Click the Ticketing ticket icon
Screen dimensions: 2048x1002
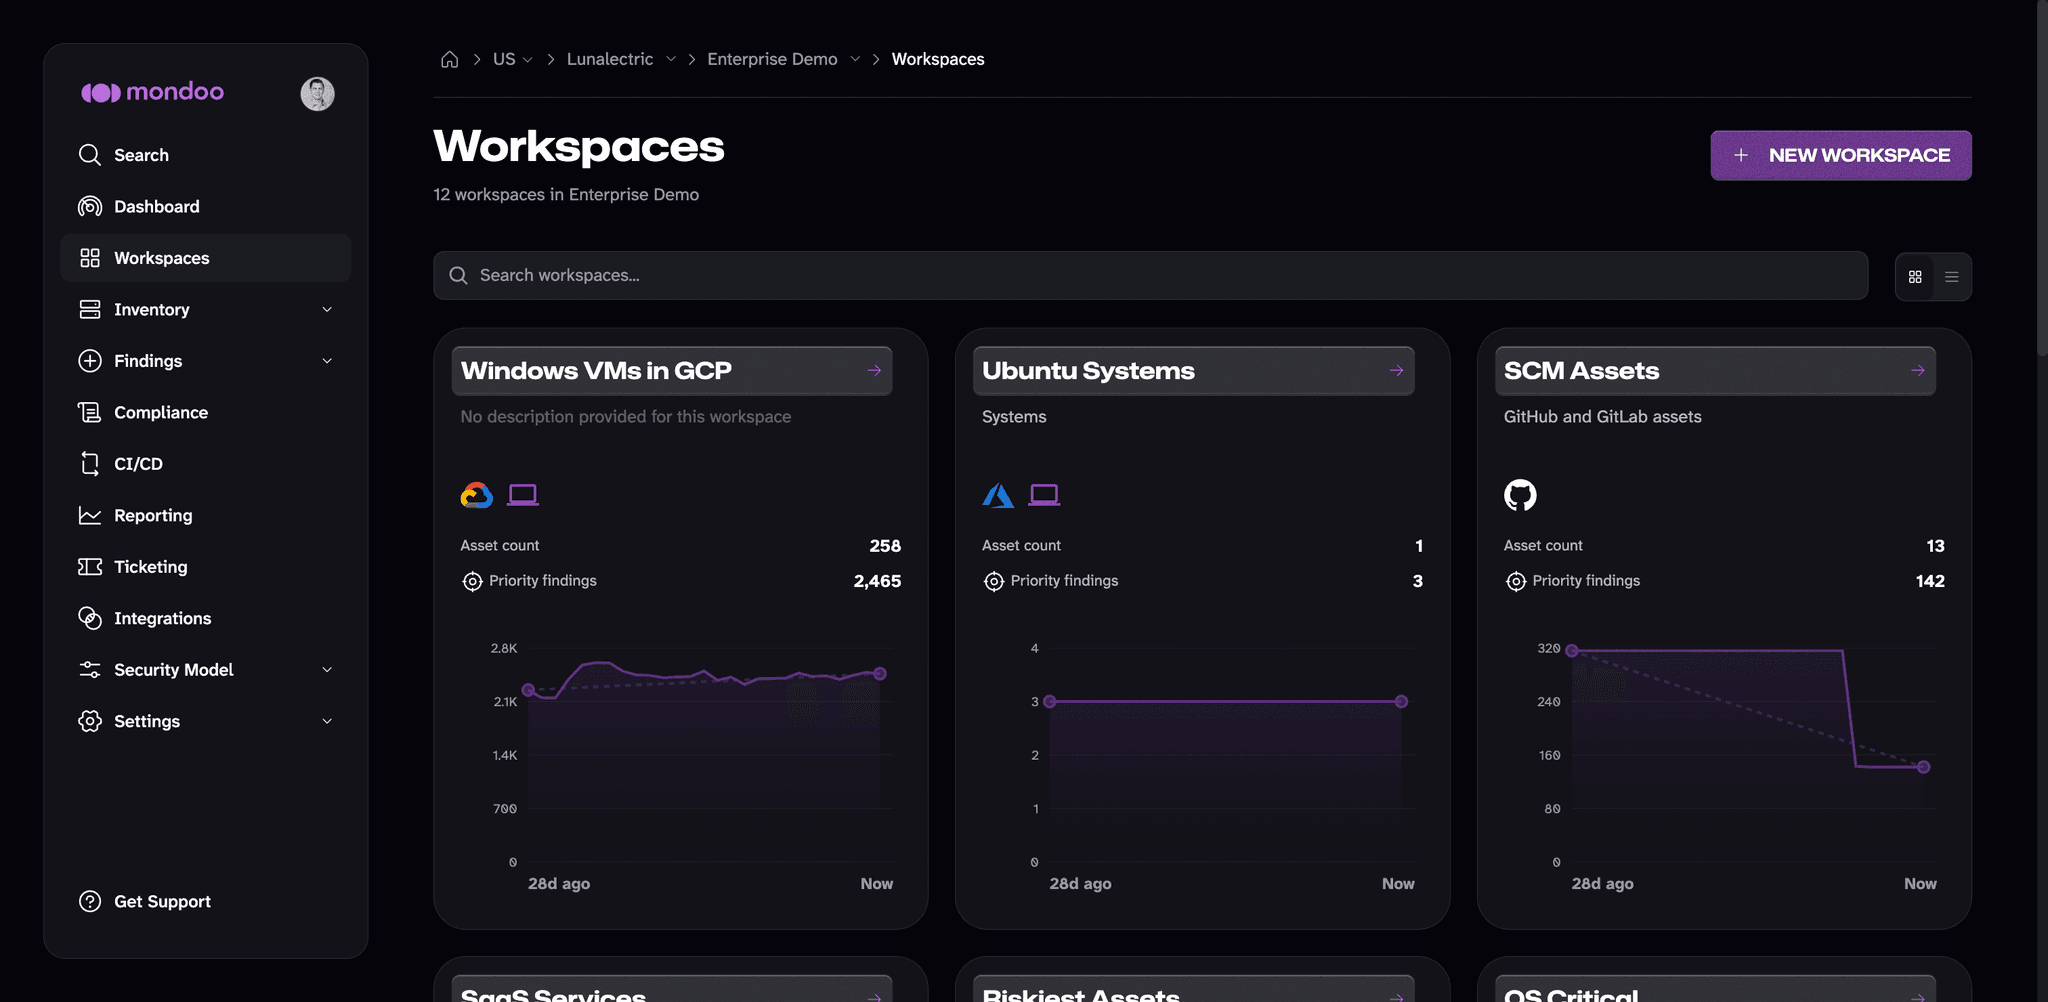[x=90, y=567]
